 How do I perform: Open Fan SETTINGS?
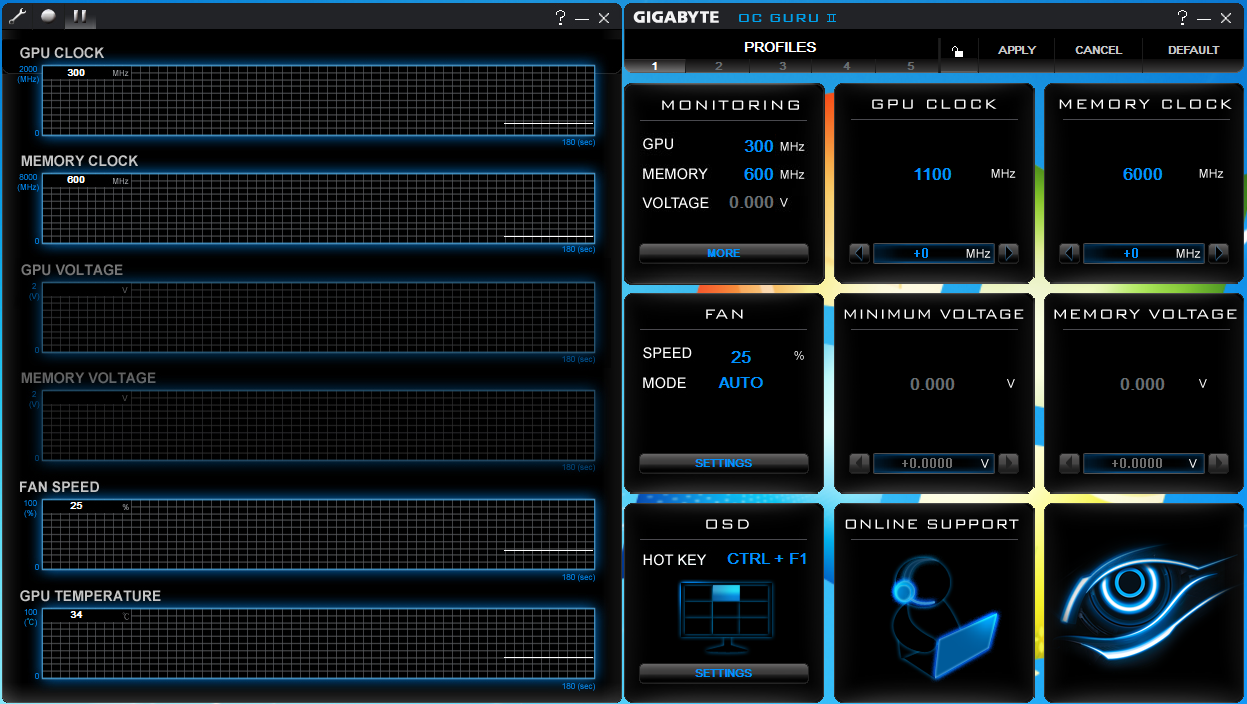723,464
